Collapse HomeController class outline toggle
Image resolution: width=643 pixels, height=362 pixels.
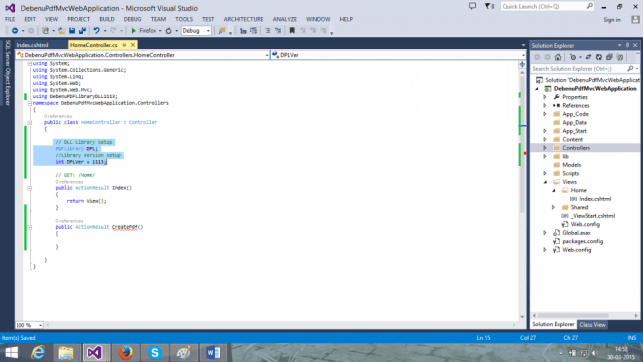point(30,122)
